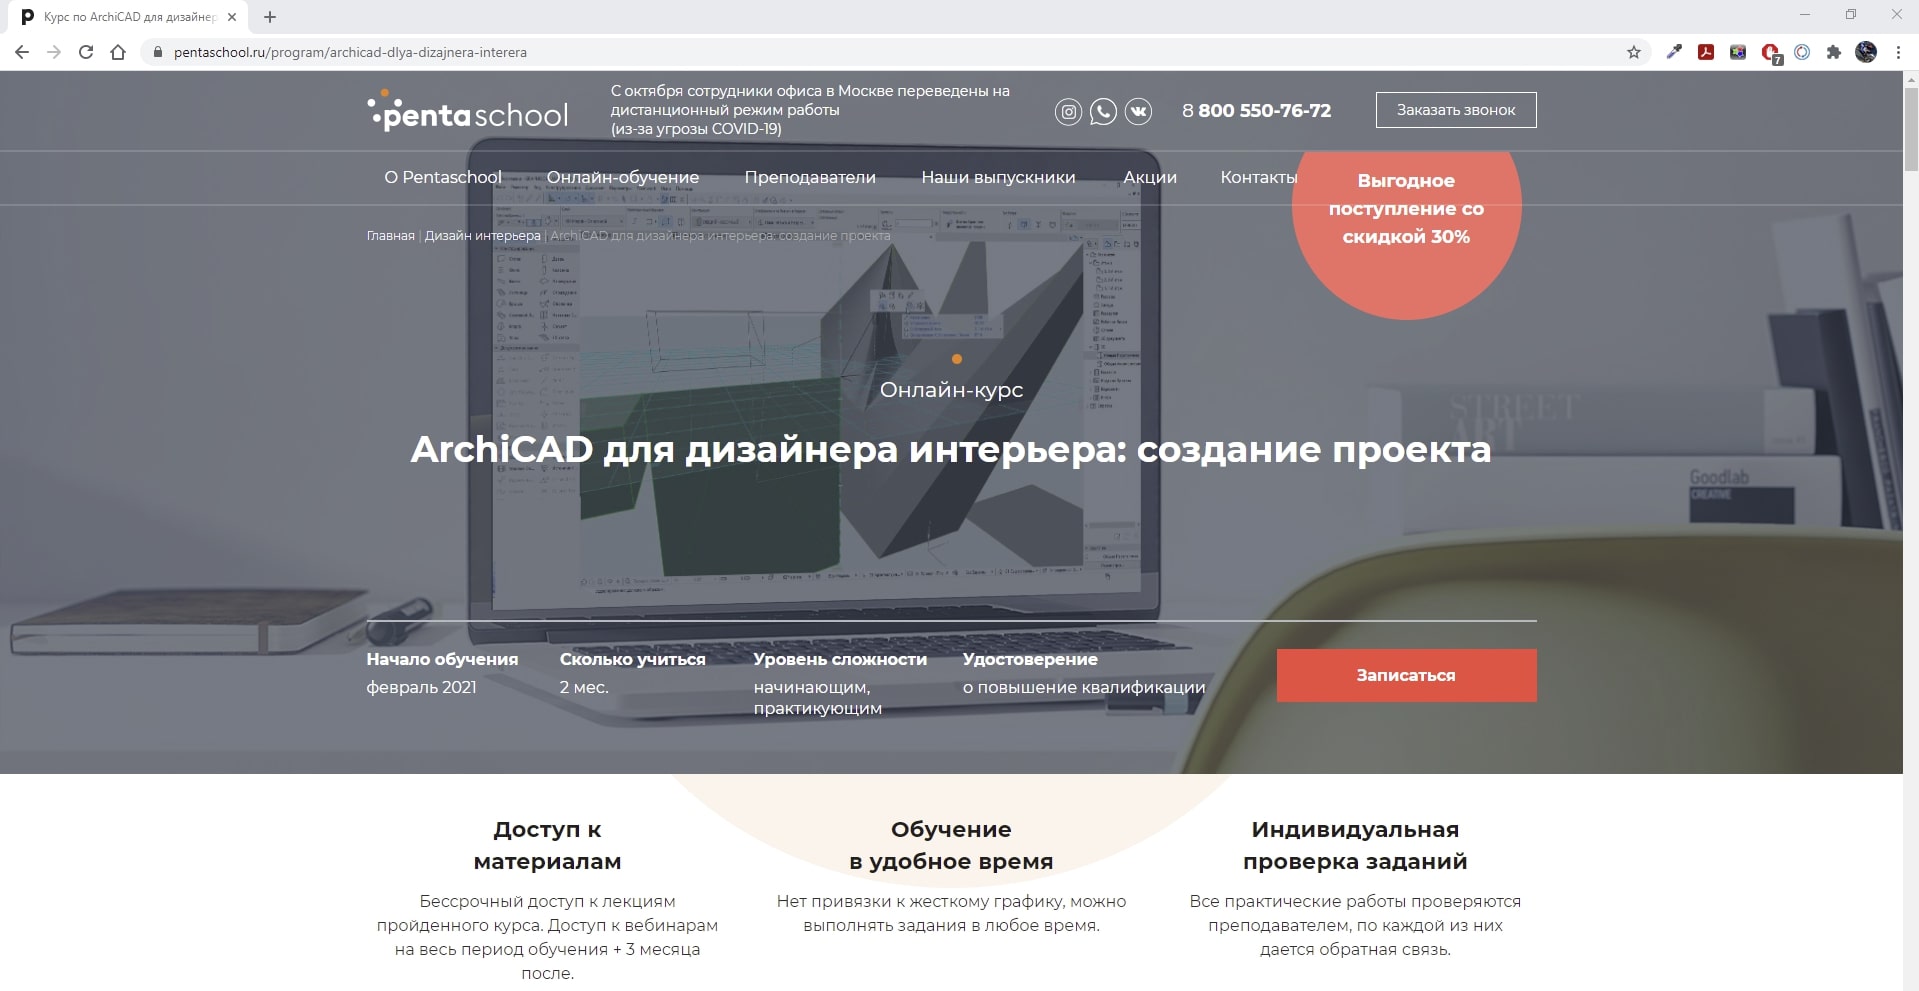Open a new browser tab
Viewport: 1919px width, 991px height.
[270, 17]
